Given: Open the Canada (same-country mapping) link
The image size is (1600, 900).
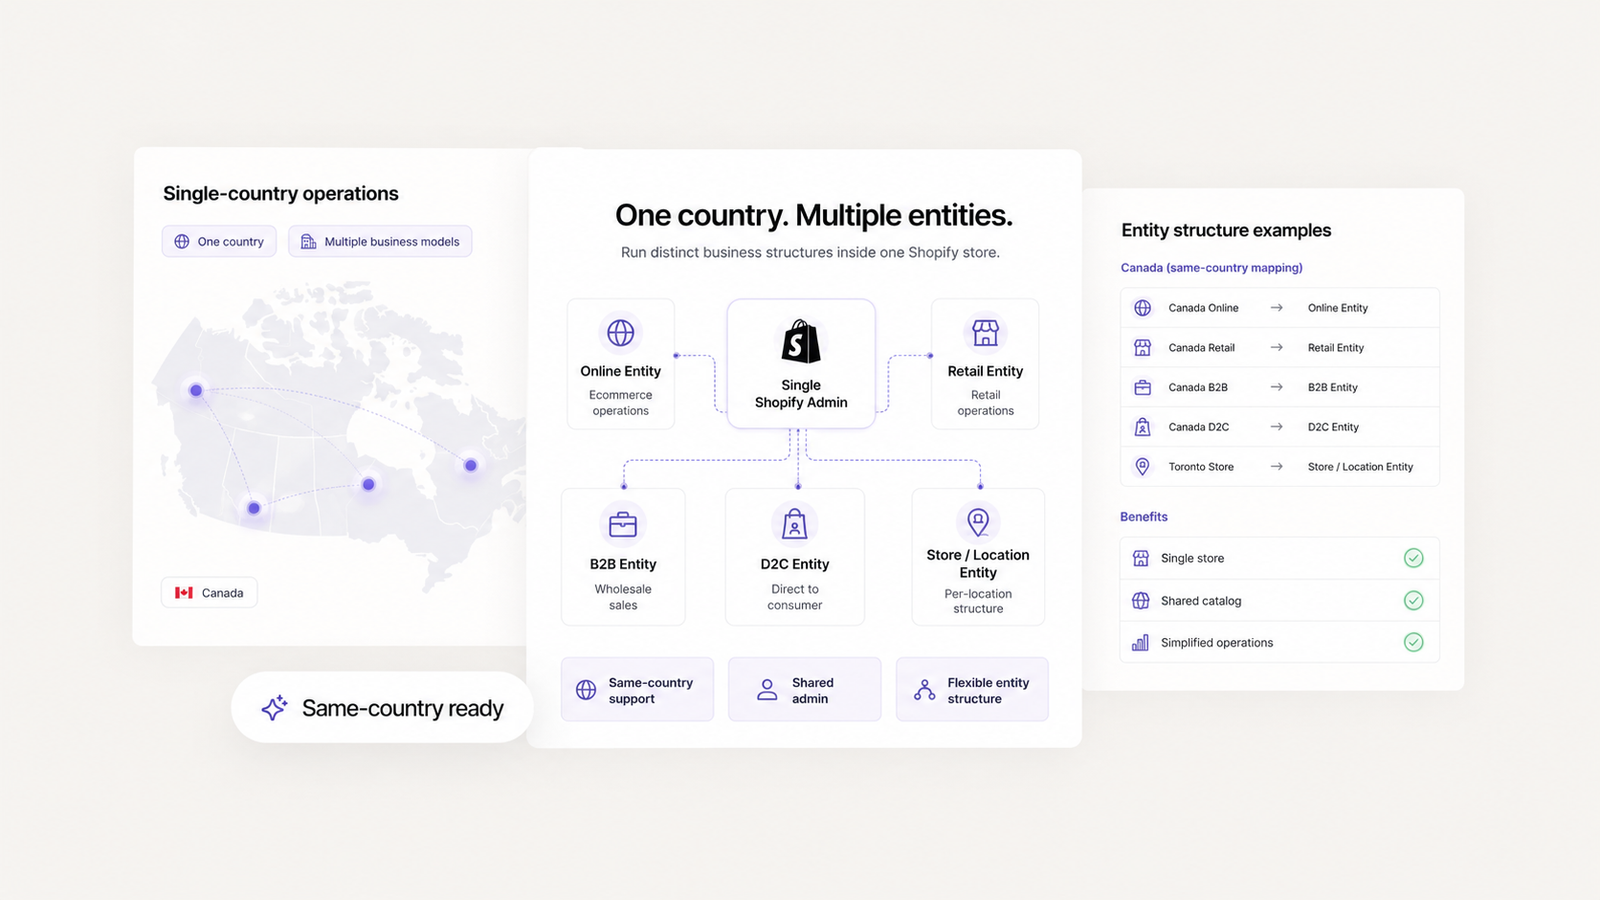Looking at the screenshot, I should tap(1212, 268).
